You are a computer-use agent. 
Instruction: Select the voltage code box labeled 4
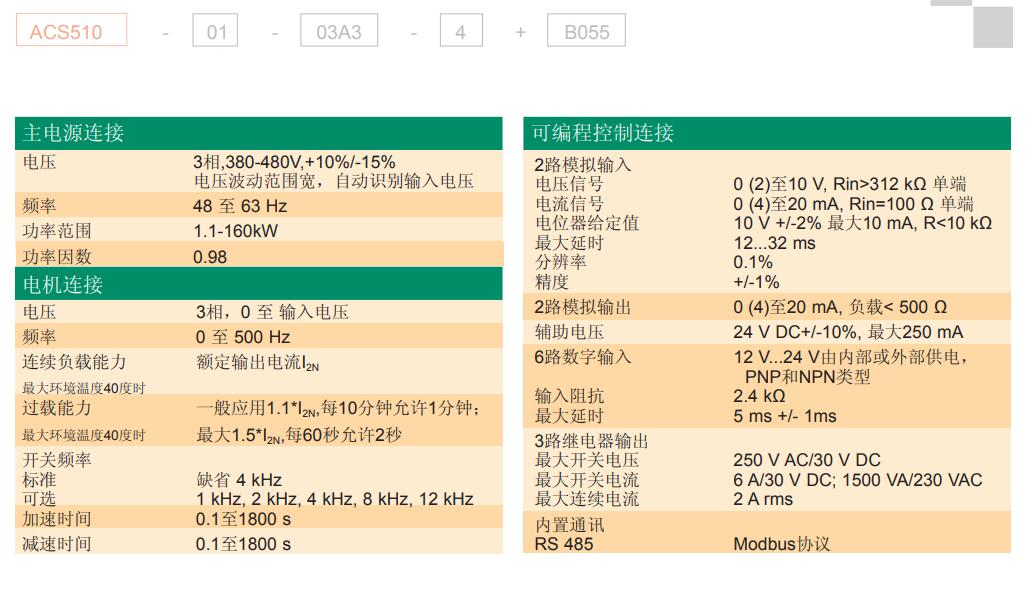pyautogui.click(x=460, y=31)
